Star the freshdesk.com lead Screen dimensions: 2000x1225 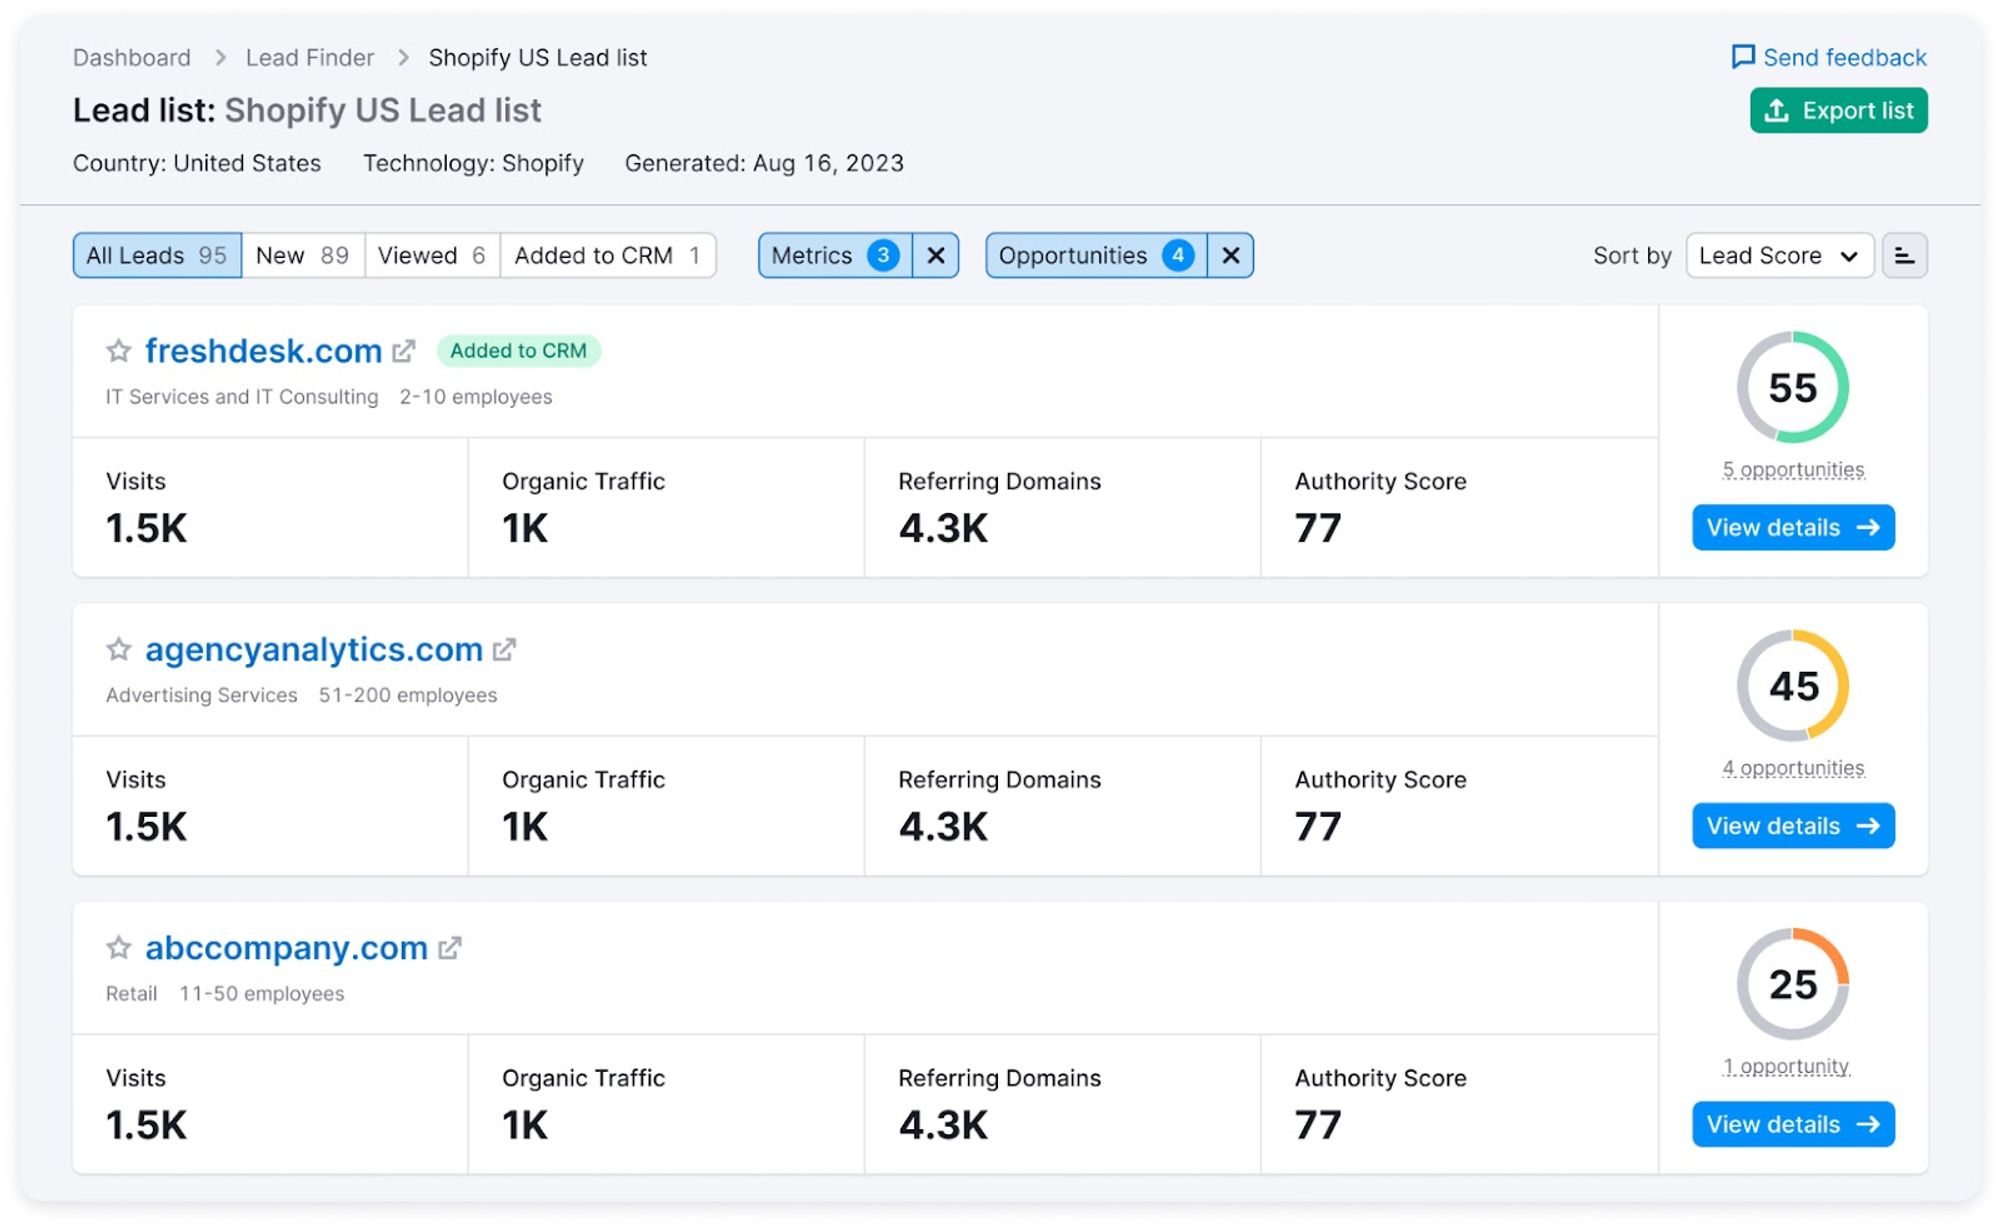click(119, 351)
